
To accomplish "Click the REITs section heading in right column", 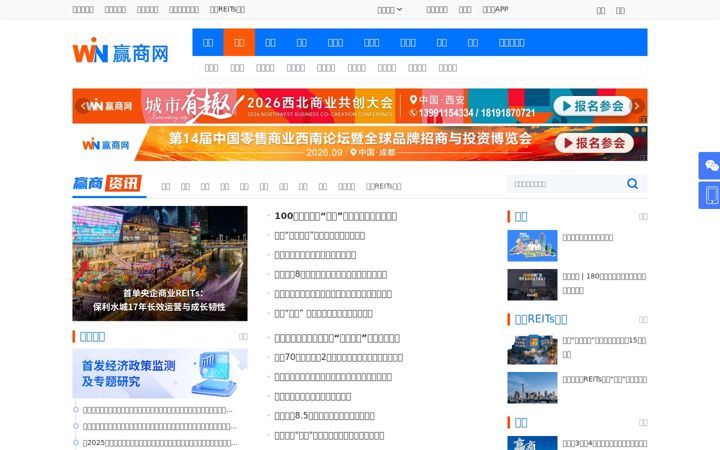I will click(x=541, y=319).
